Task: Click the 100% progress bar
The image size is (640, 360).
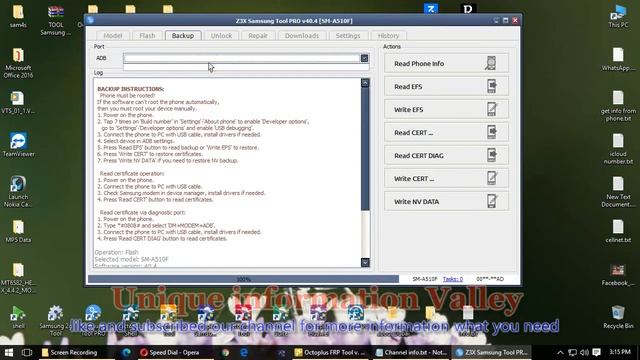Action: (243, 279)
